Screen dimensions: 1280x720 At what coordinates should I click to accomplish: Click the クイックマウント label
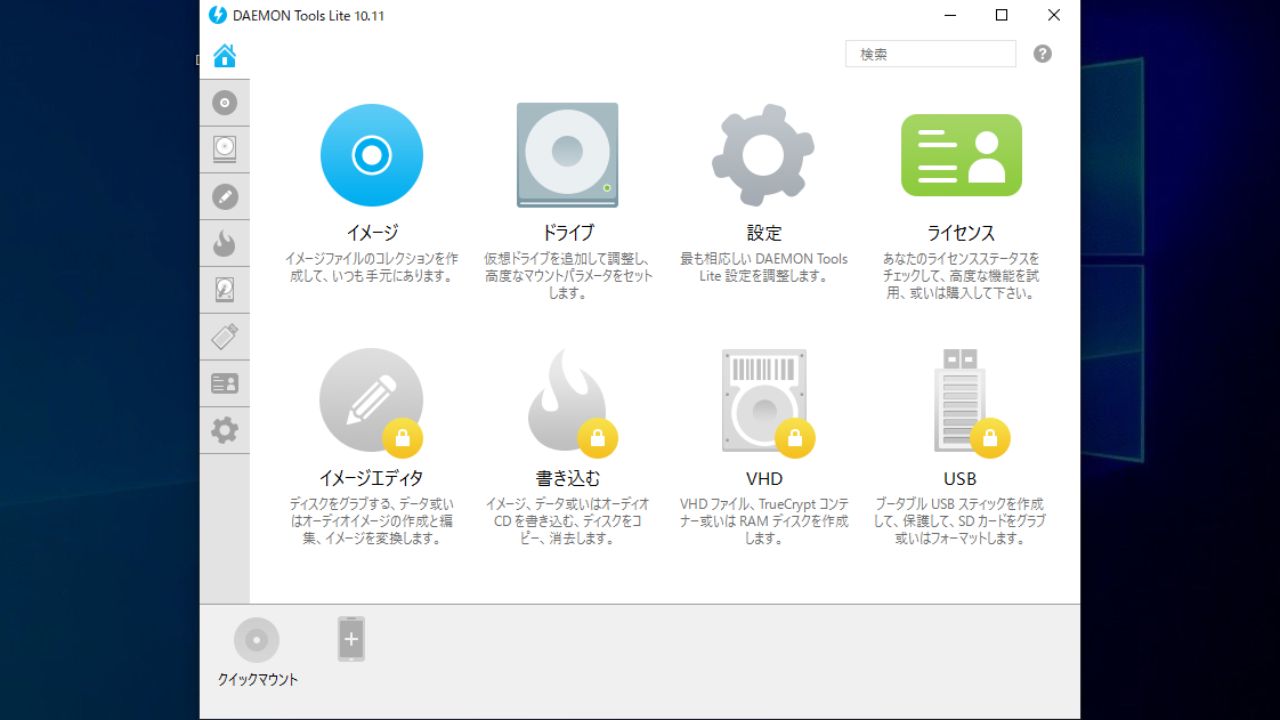[258, 680]
